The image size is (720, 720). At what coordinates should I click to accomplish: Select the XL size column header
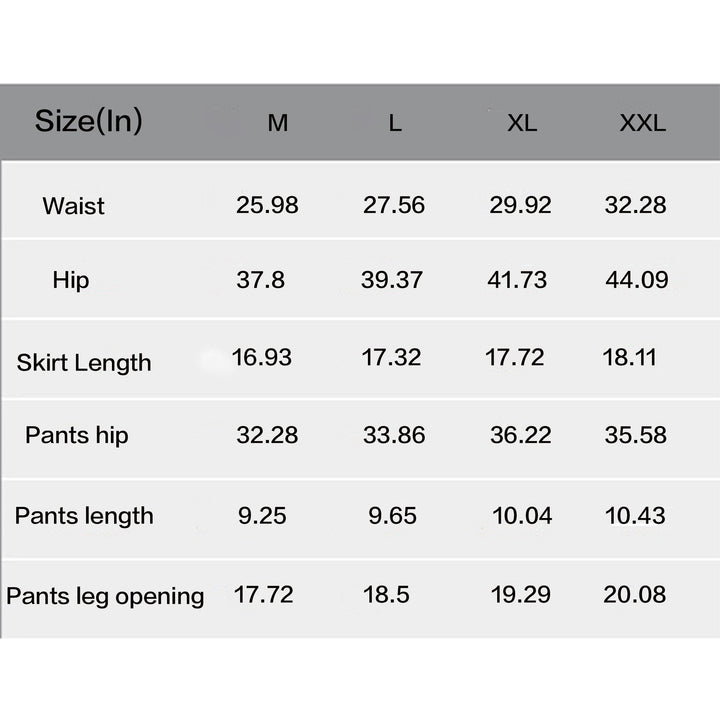click(x=522, y=123)
